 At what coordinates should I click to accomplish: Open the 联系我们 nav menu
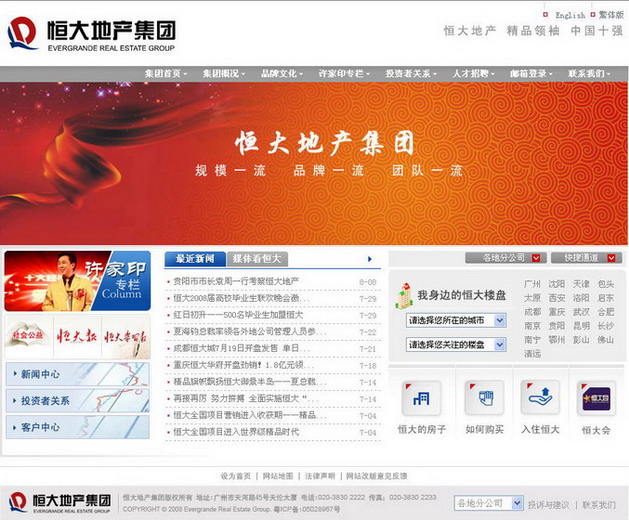pos(589,74)
